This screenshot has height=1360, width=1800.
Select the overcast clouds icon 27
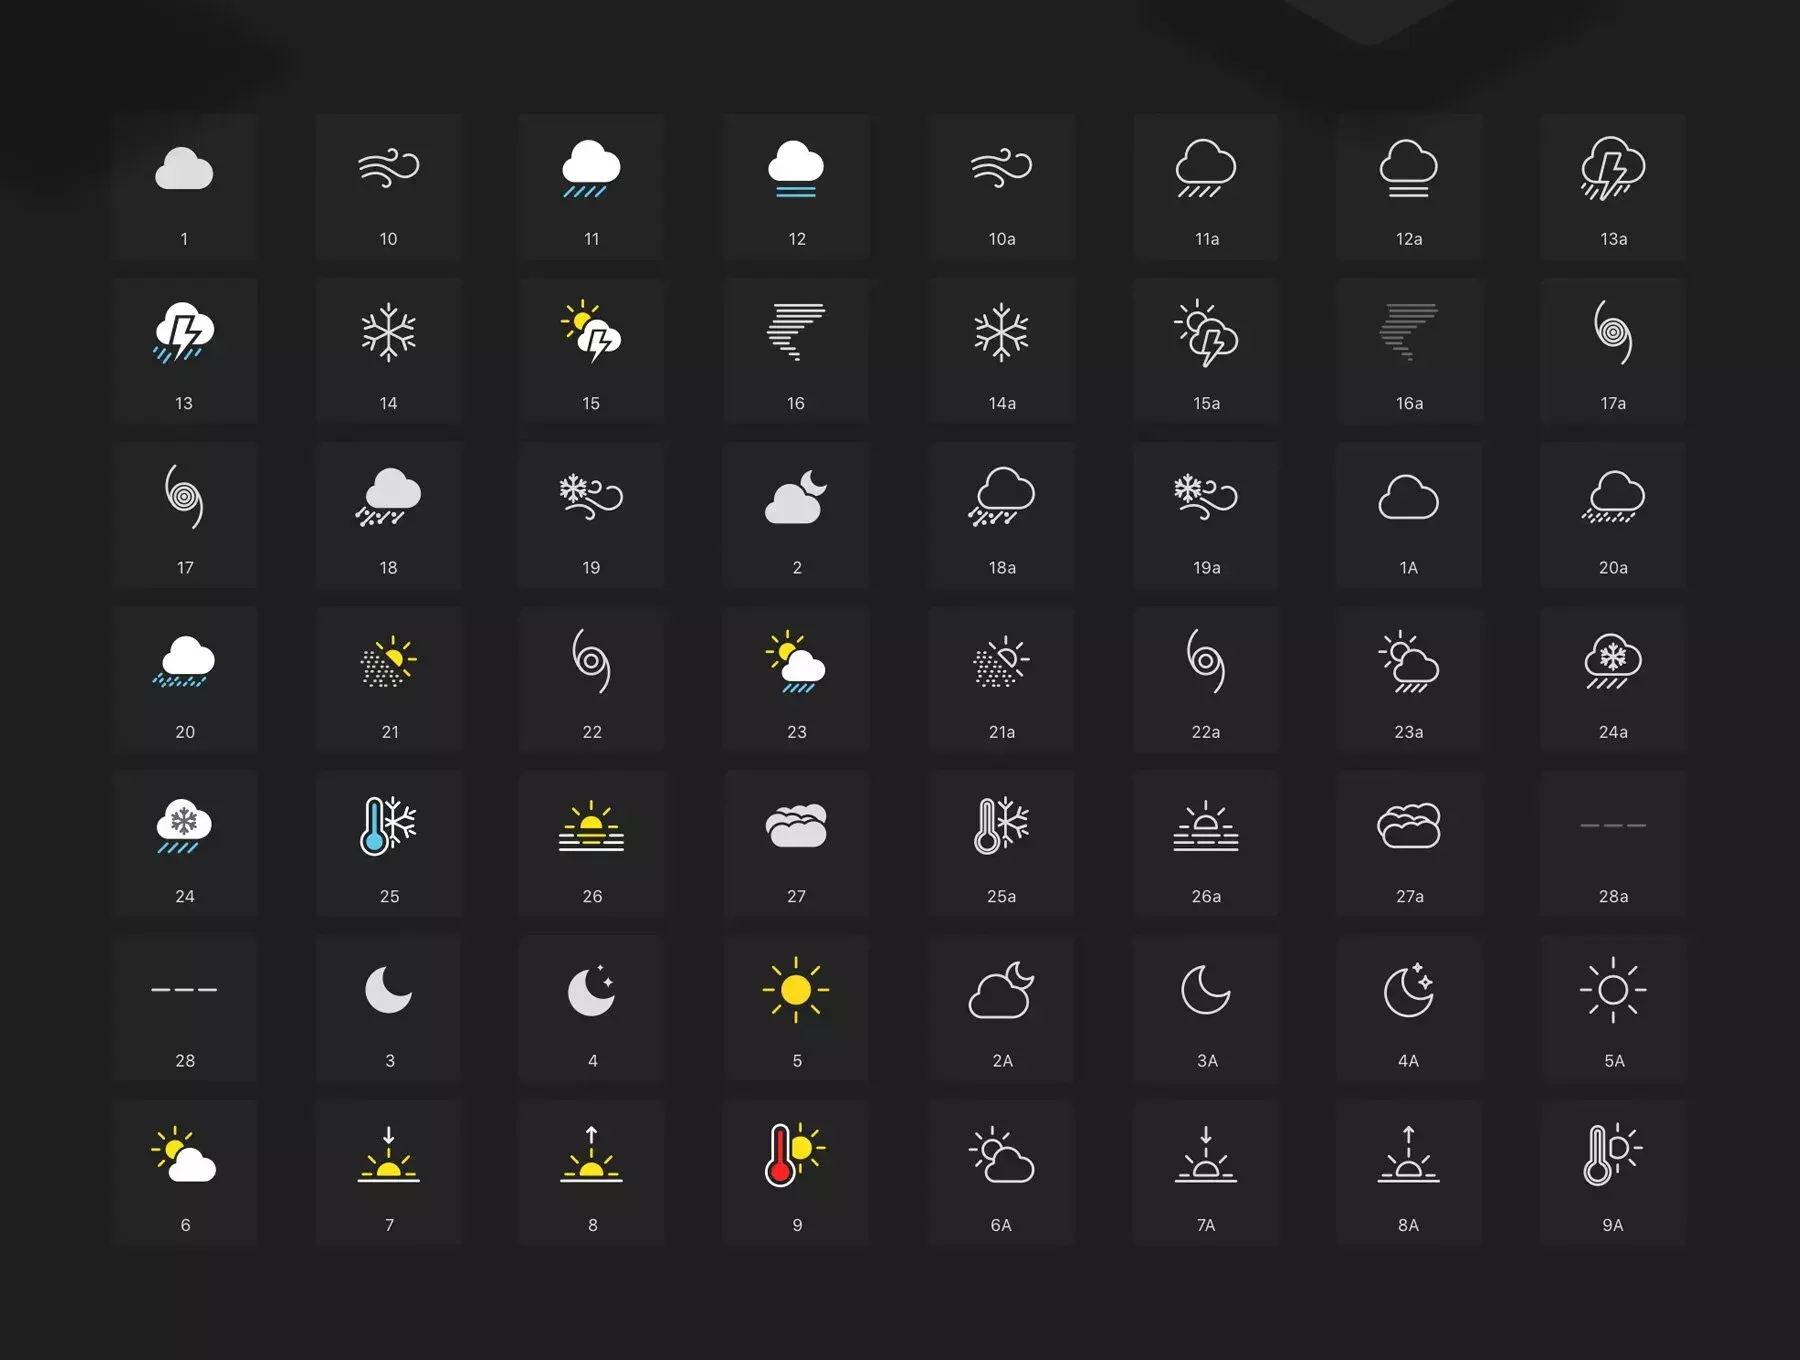(x=796, y=825)
